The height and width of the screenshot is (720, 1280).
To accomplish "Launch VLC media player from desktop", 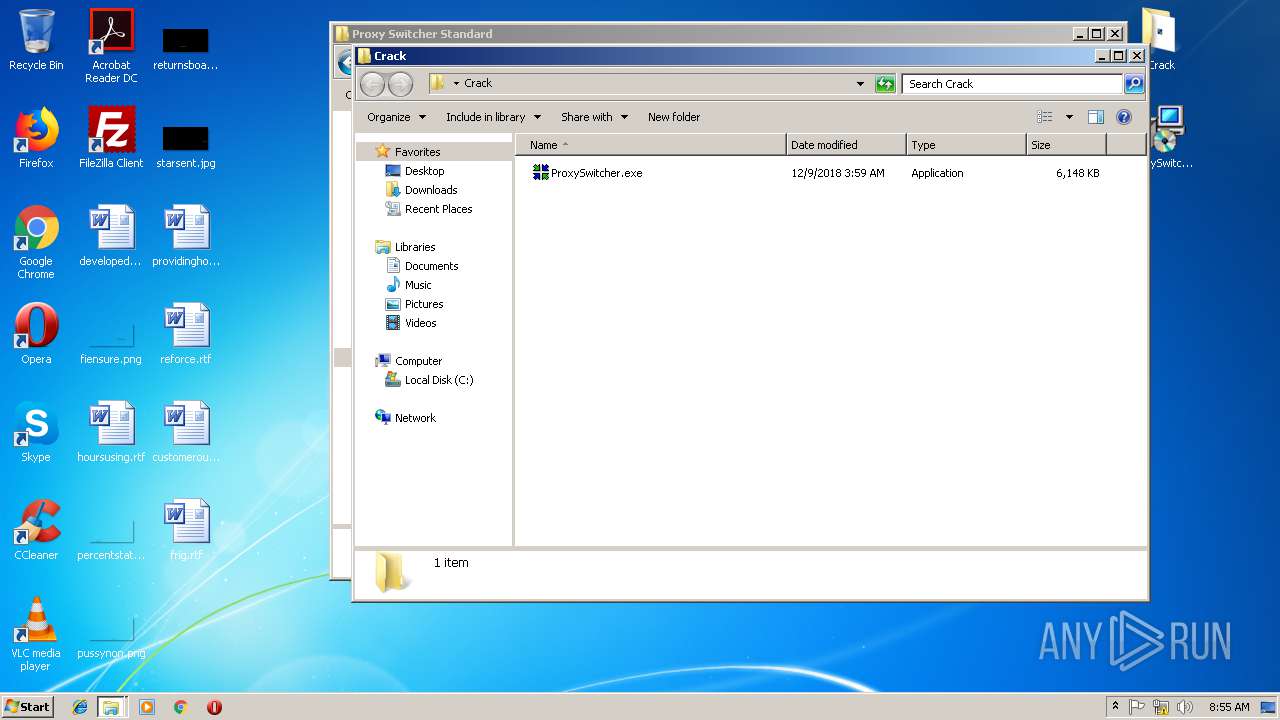I will [36, 634].
